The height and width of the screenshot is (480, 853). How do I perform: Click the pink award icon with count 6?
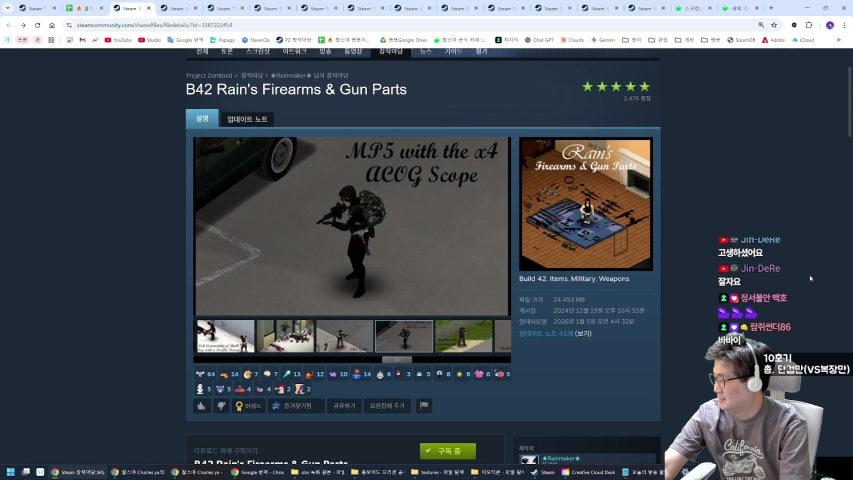482,374
